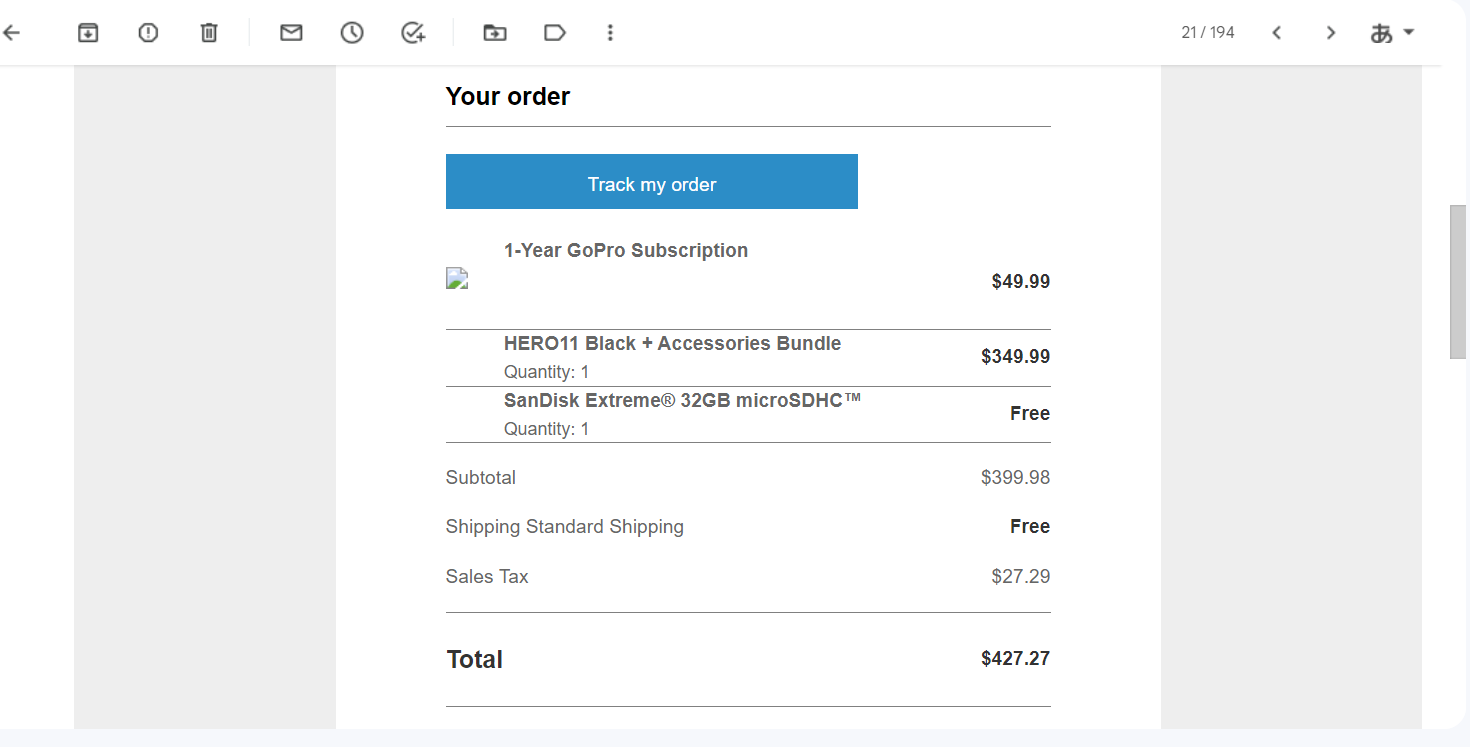Delete this email with trash icon
This screenshot has width=1470, height=747.
(209, 33)
